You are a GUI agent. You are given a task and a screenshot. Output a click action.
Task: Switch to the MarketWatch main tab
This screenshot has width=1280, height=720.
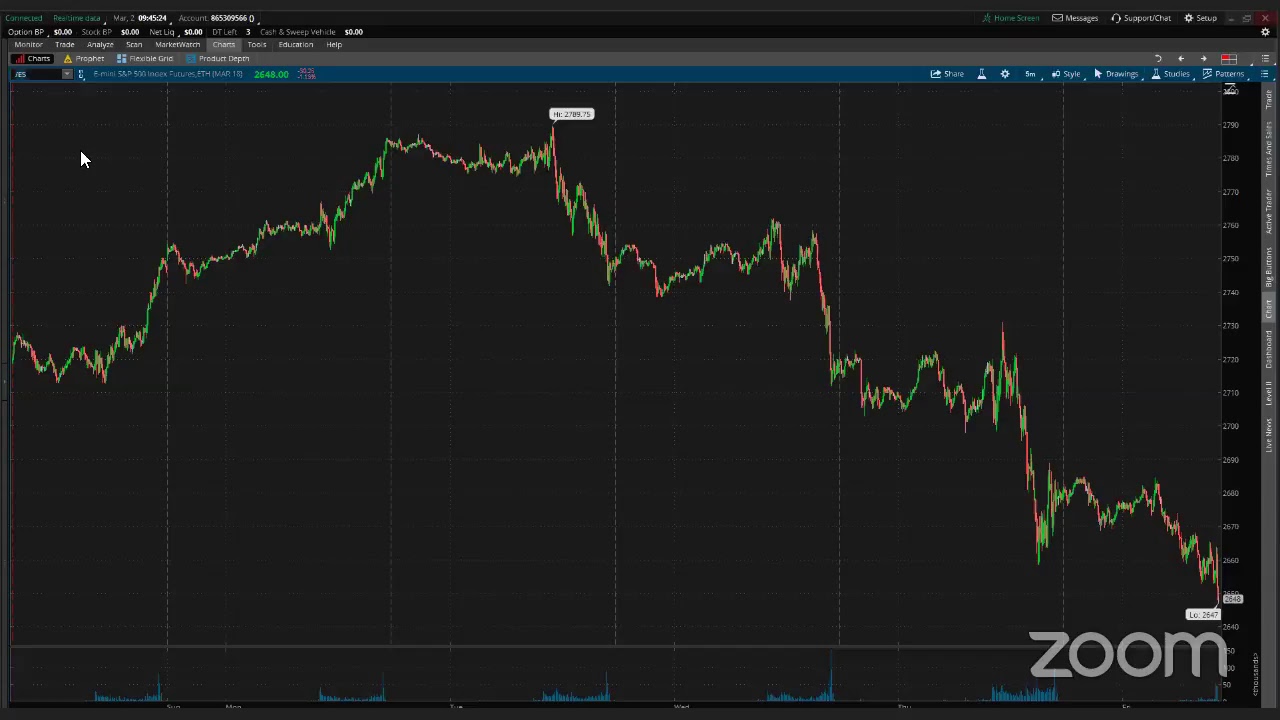click(177, 44)
